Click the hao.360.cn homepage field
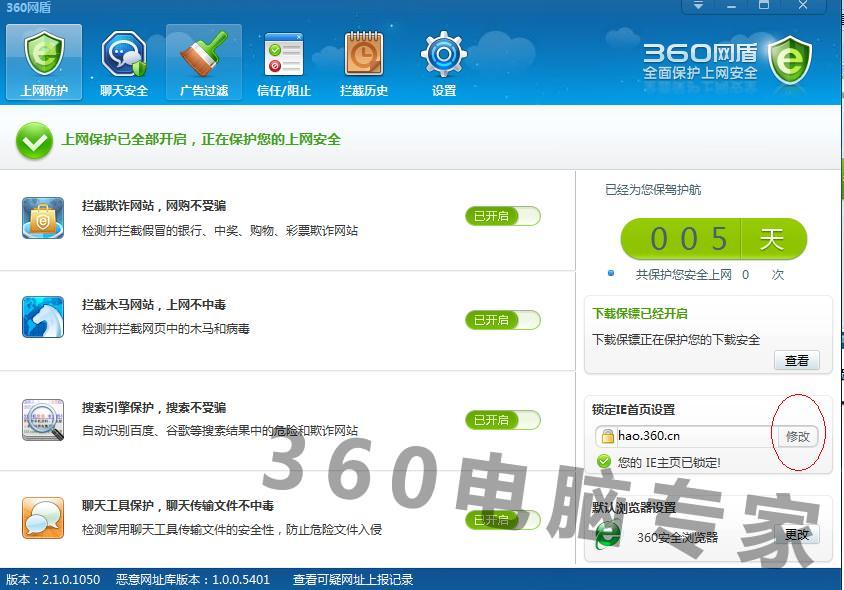844x590 pixels. pos(686,436)
